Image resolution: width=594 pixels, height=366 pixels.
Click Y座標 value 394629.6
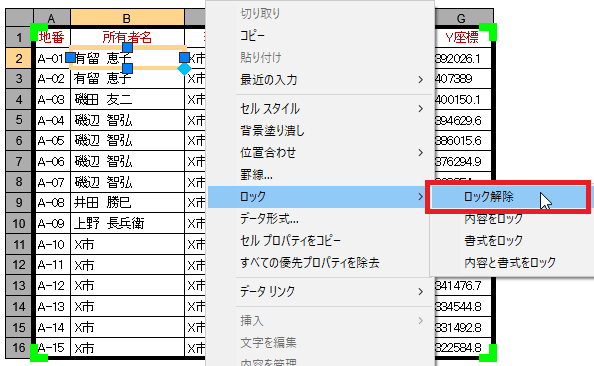click(x=462, y=120)
